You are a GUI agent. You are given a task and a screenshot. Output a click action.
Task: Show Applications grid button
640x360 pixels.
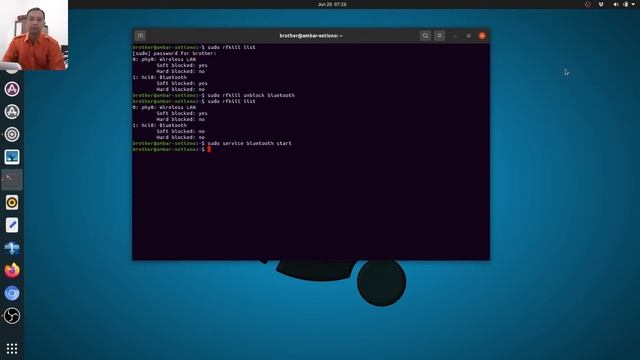coord(12,348)
